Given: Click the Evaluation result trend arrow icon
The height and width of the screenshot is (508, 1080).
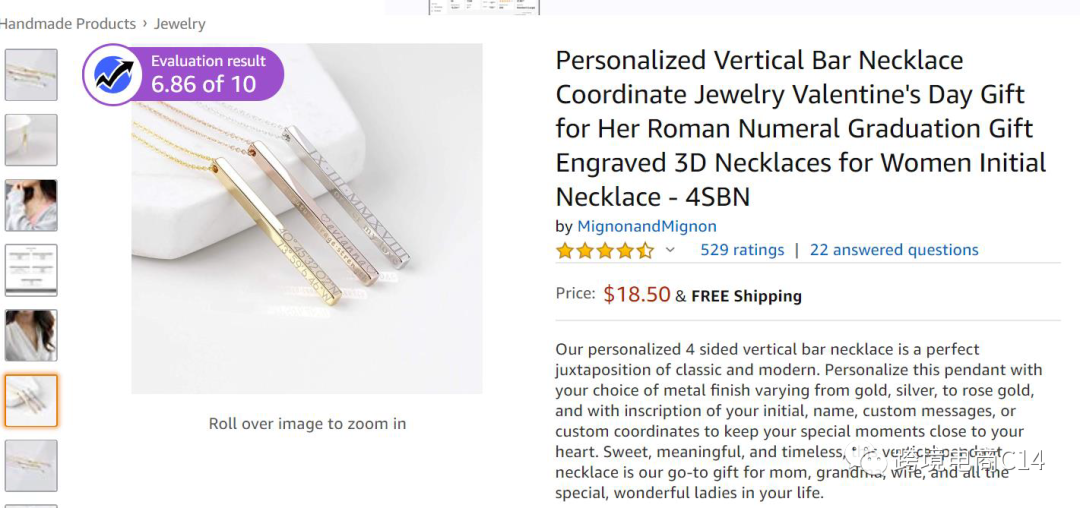Looking at the screenshot, I should 114,75.
